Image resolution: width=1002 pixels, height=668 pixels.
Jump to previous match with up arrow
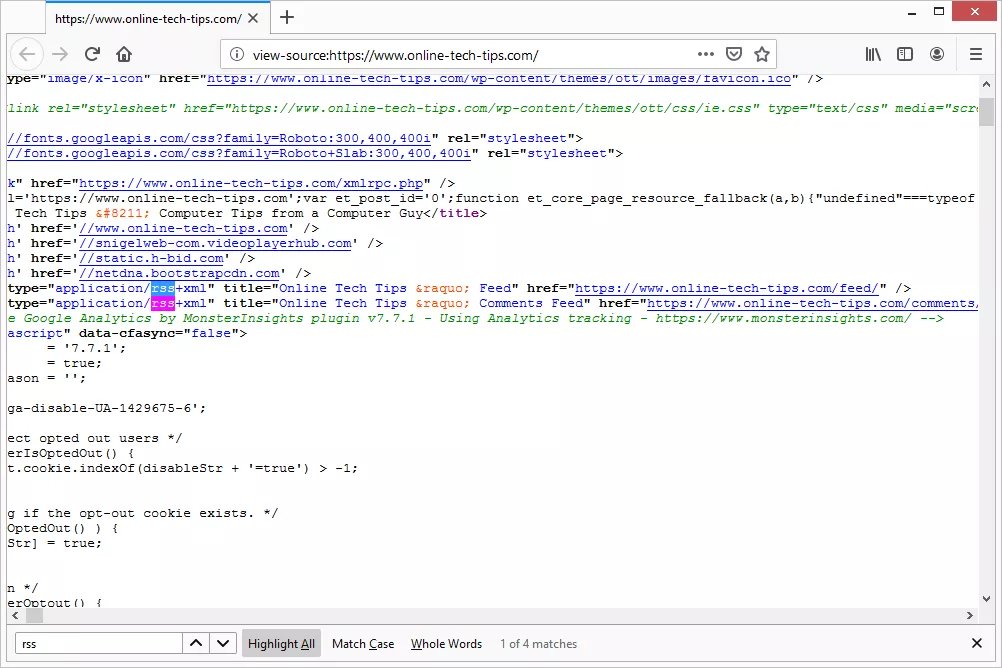point(196,643)
